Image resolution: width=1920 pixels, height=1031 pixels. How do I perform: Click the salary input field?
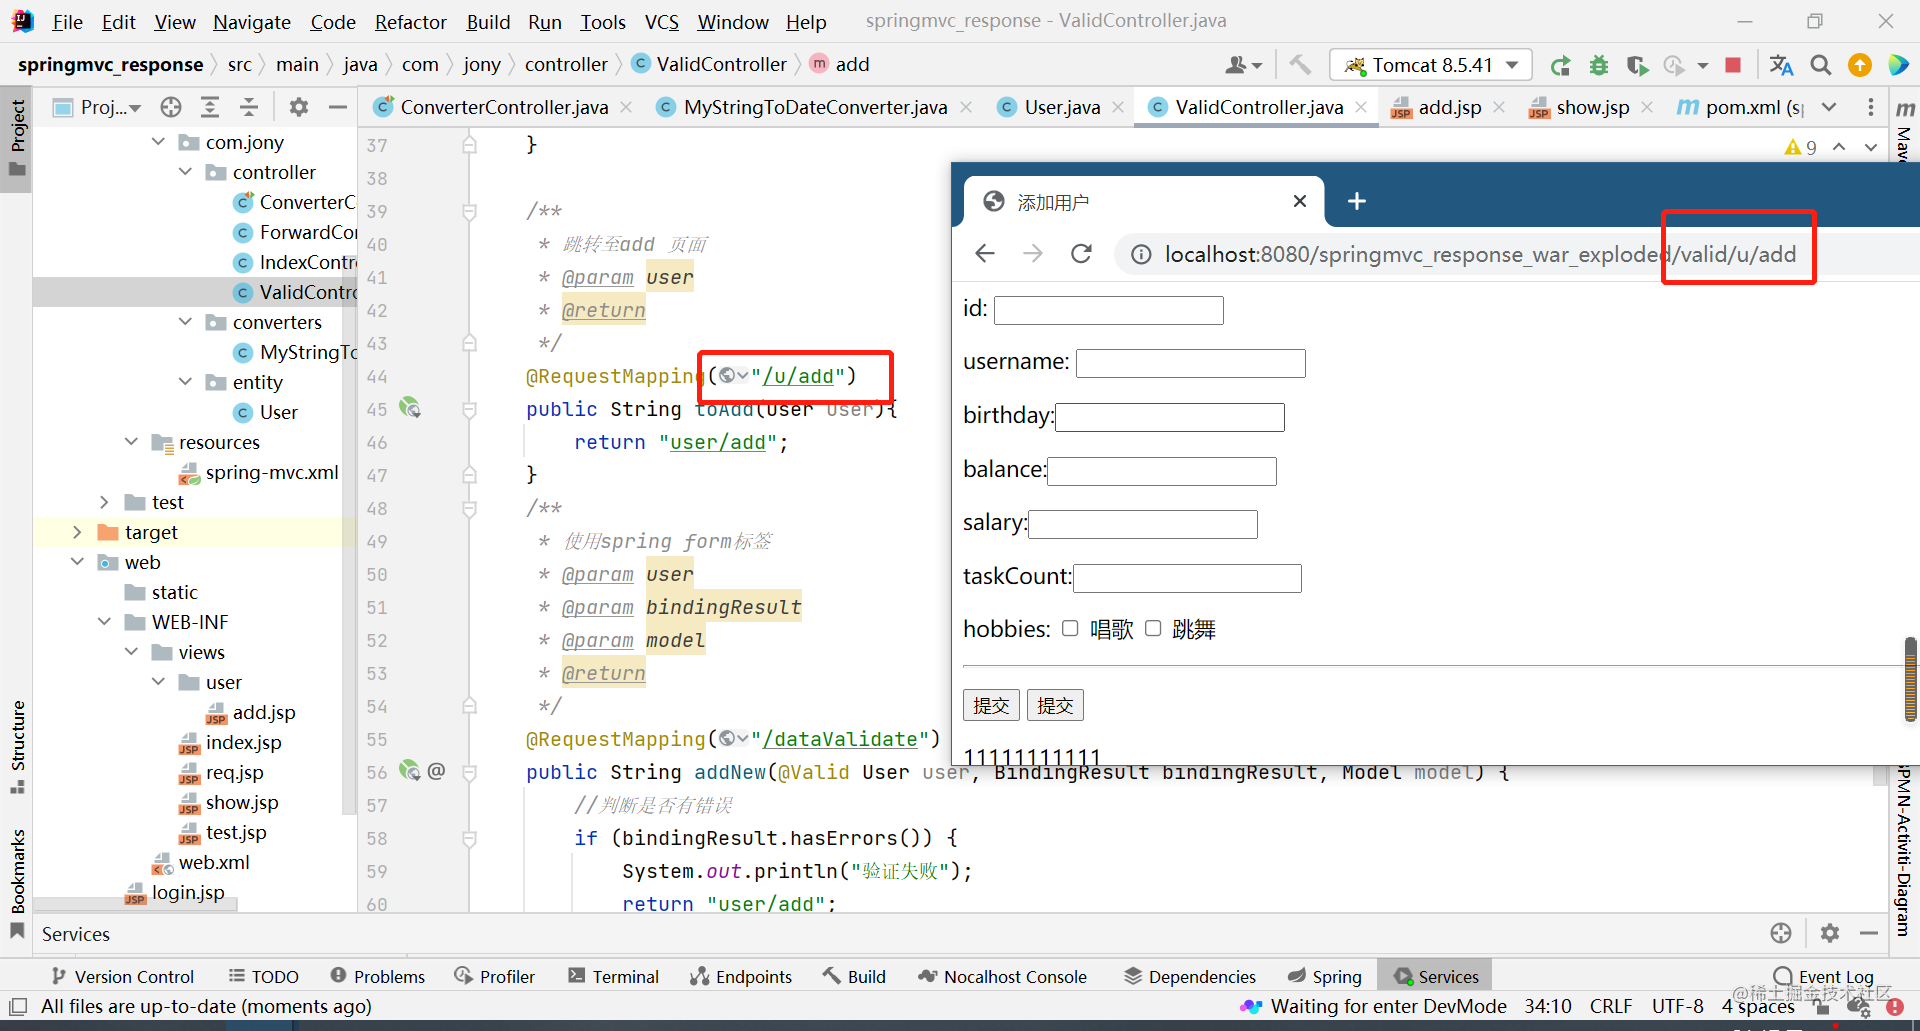pyautogui.click(x=1142, y=524)
